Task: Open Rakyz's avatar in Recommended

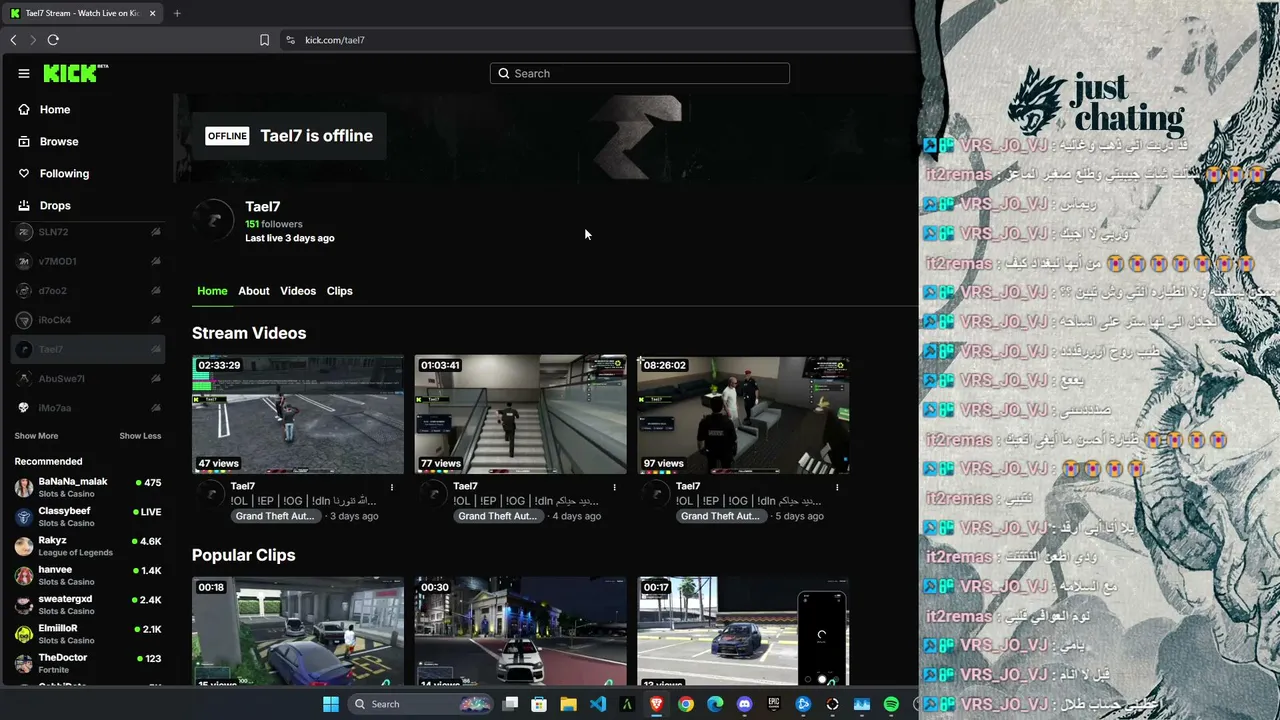Action: tap(24, 546)
